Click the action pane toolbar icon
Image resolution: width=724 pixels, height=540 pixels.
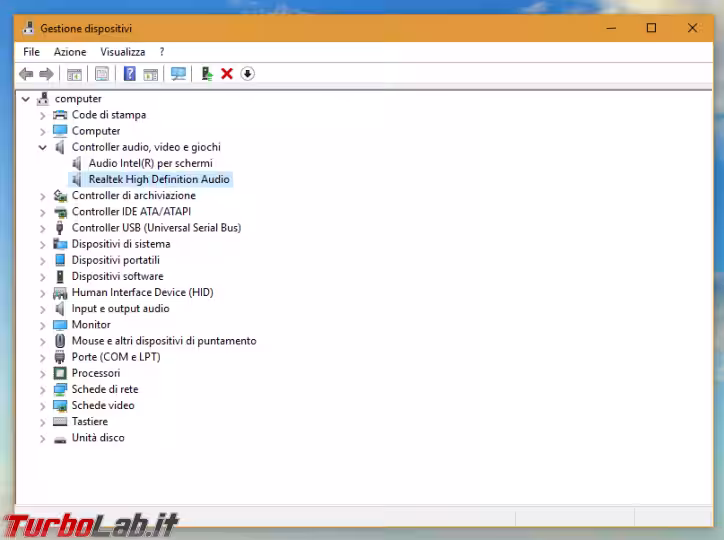pyautogui.click(x=151, y=74)
